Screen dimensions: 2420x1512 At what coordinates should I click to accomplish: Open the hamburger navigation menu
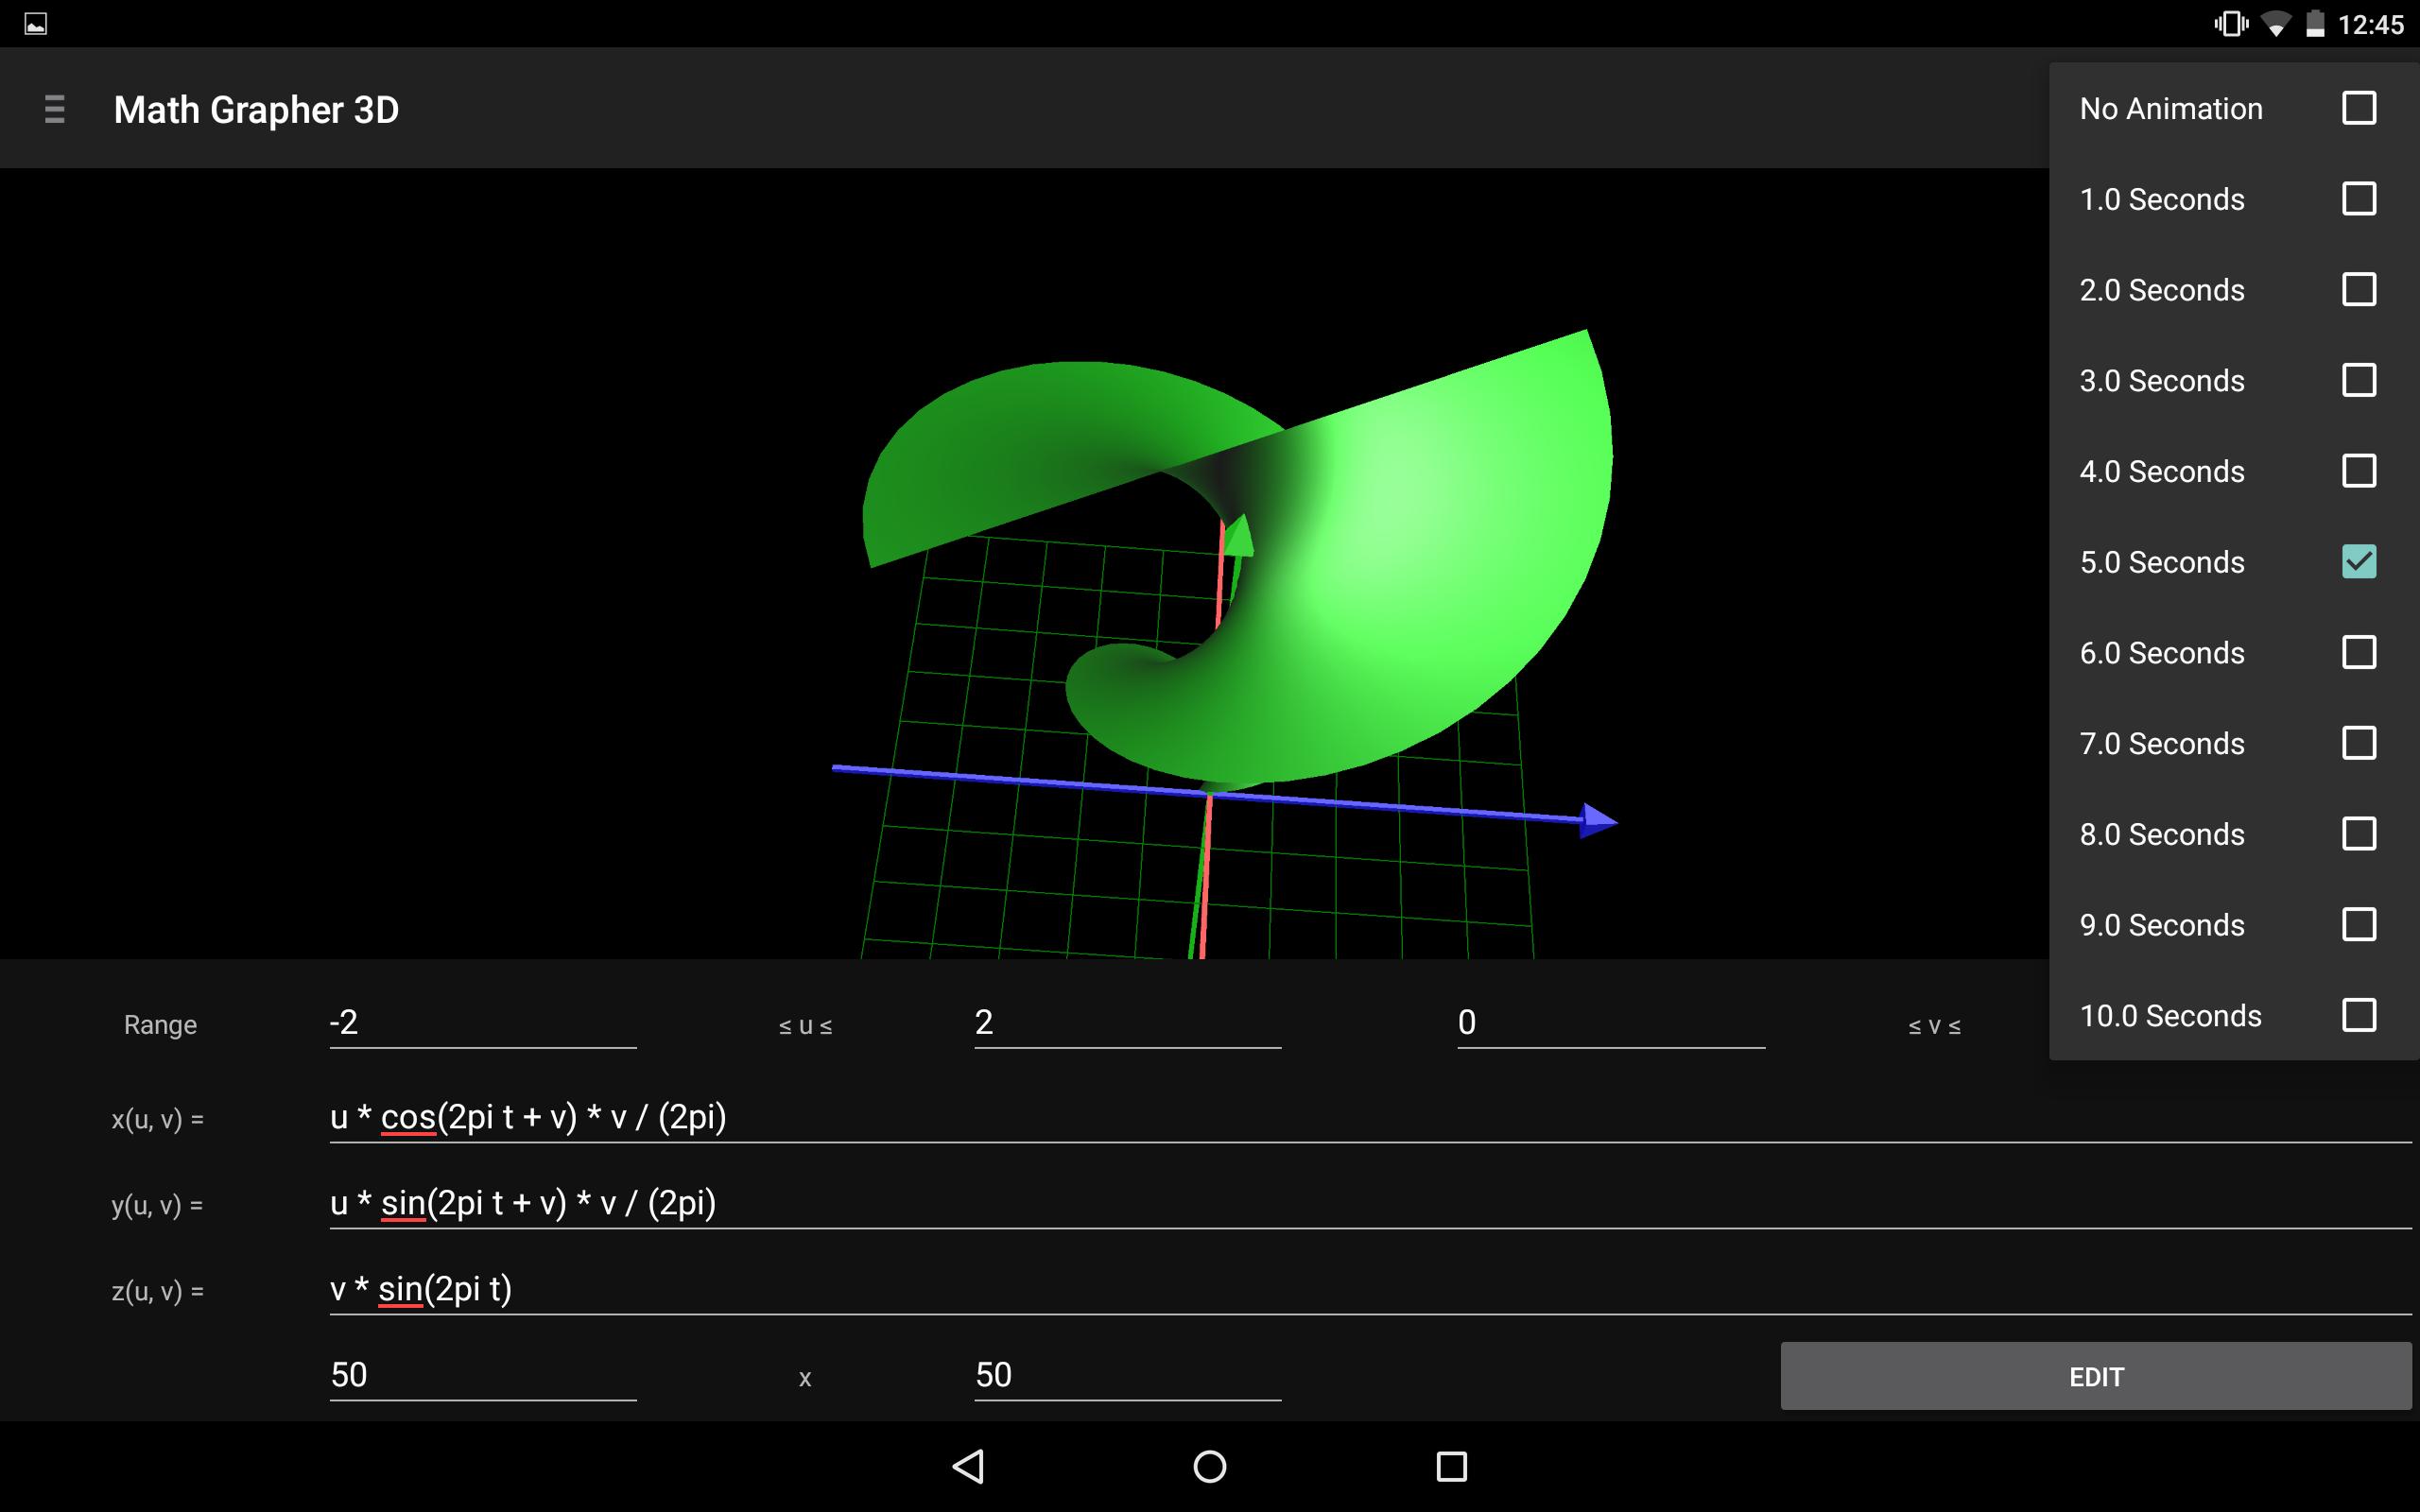pyautogui.click(x=55, y=109)
